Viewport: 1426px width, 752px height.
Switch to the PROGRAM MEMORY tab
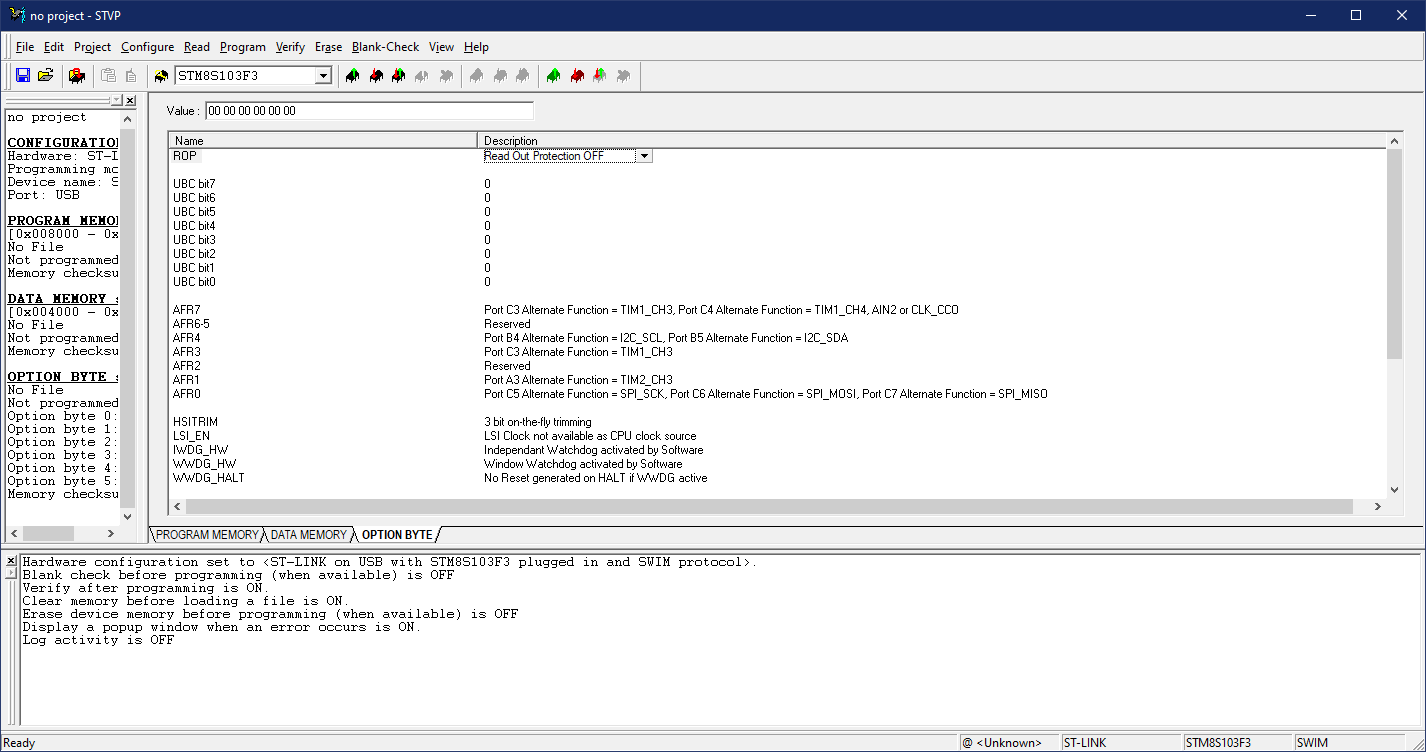coord(207,535)
